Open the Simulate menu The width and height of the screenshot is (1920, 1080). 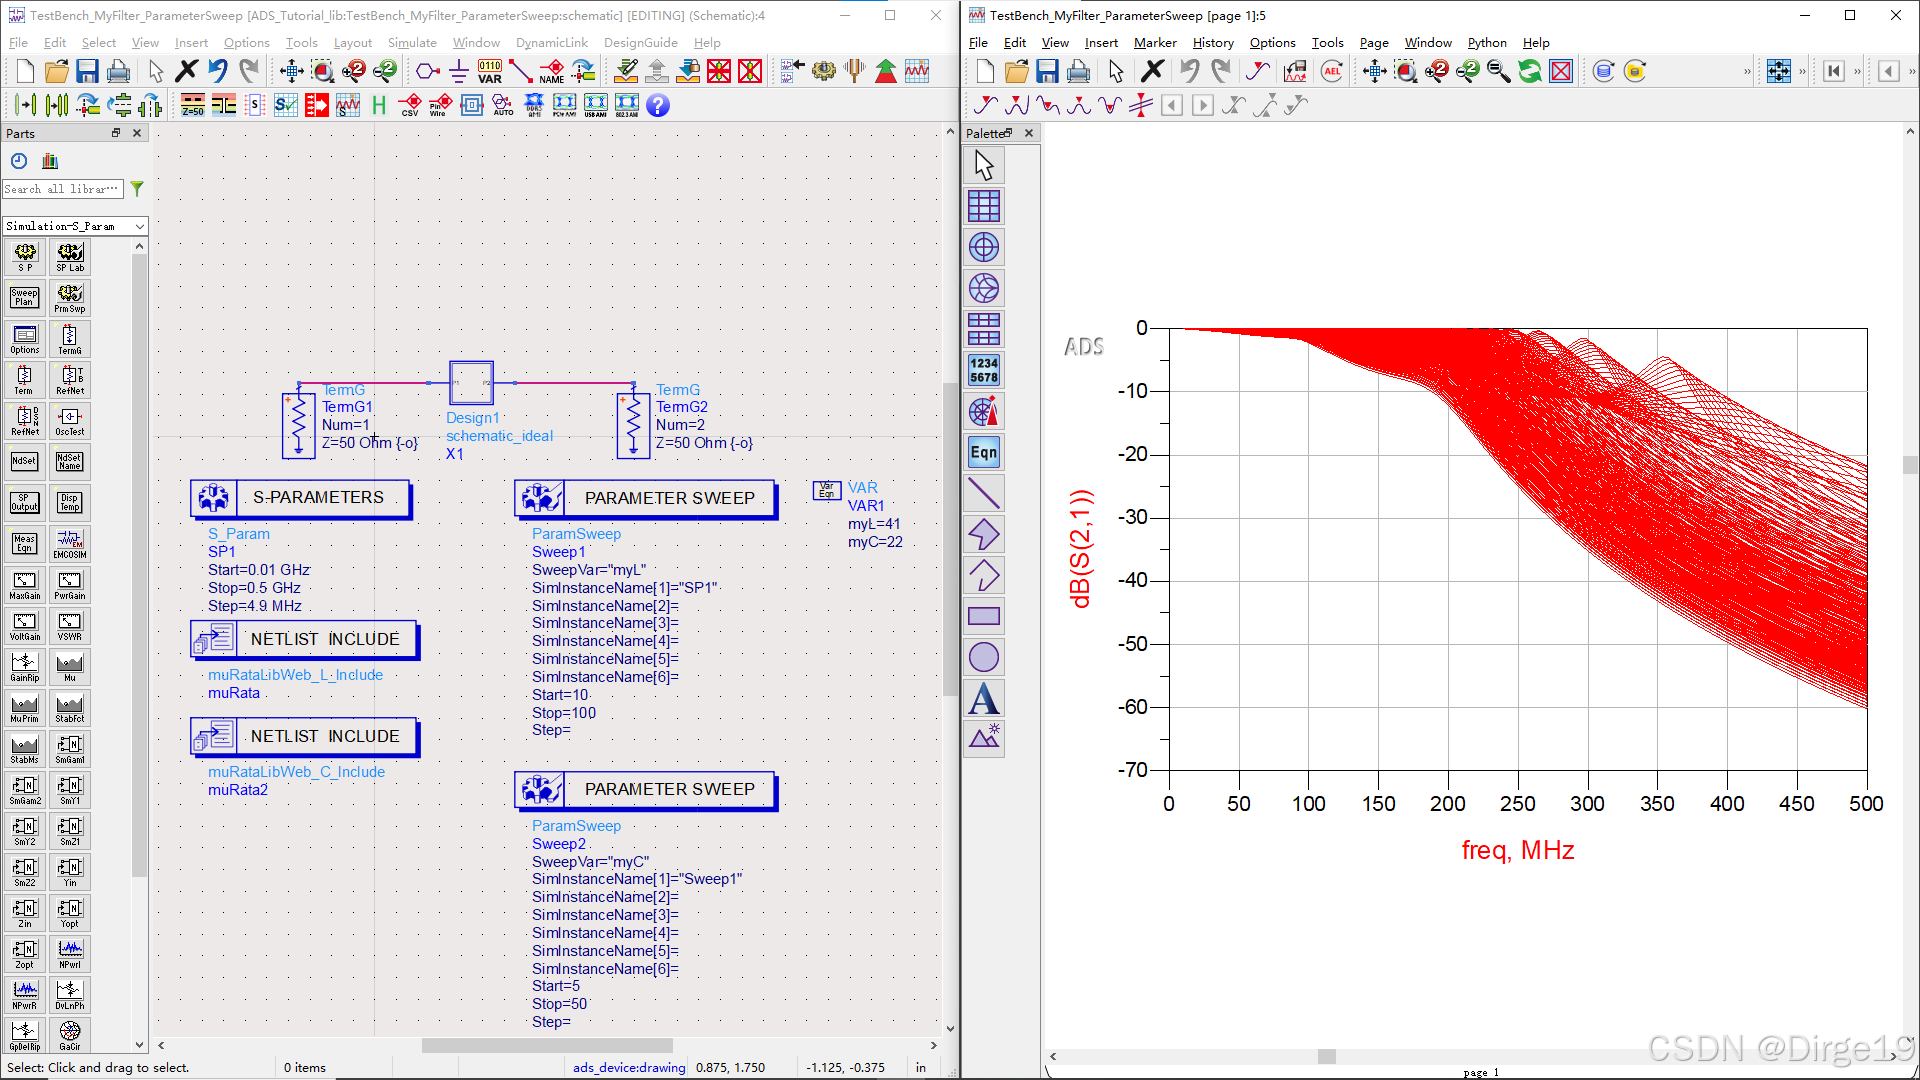point(412,43)
